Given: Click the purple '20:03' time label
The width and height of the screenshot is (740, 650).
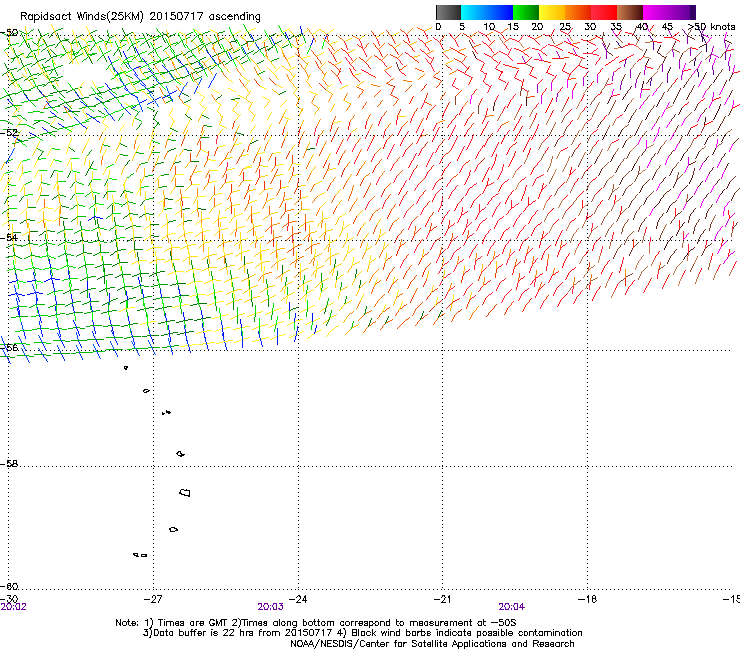Looking at the screenshot, I should pos(270,607).
